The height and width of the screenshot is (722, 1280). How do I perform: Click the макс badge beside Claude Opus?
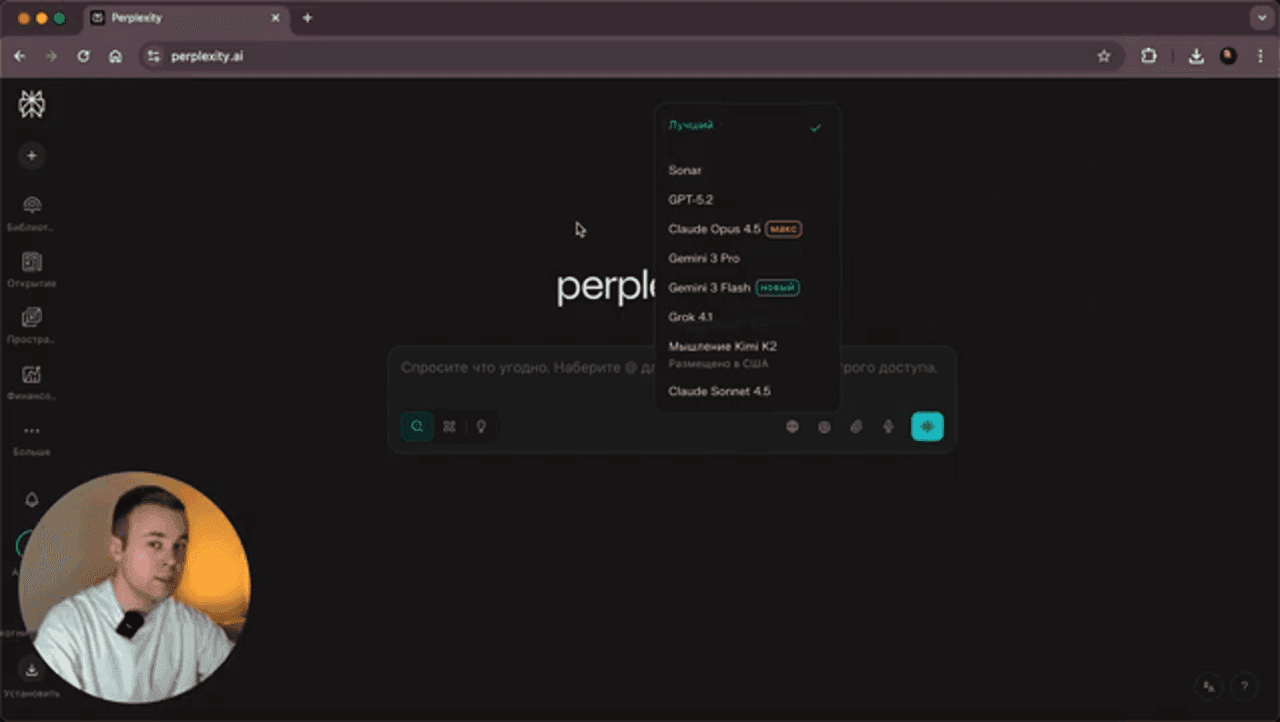pyautogui.click(x=784, y=229)
